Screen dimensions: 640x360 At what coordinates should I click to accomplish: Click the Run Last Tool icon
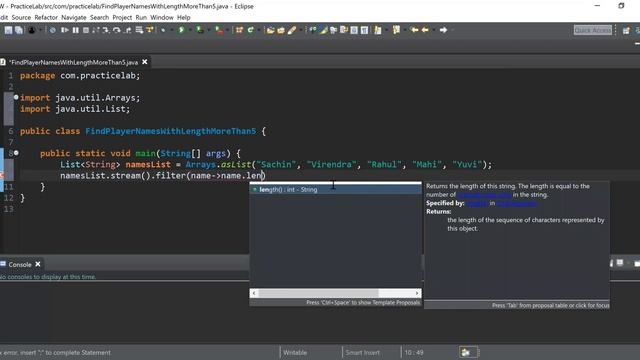click(x=219, y=30)
